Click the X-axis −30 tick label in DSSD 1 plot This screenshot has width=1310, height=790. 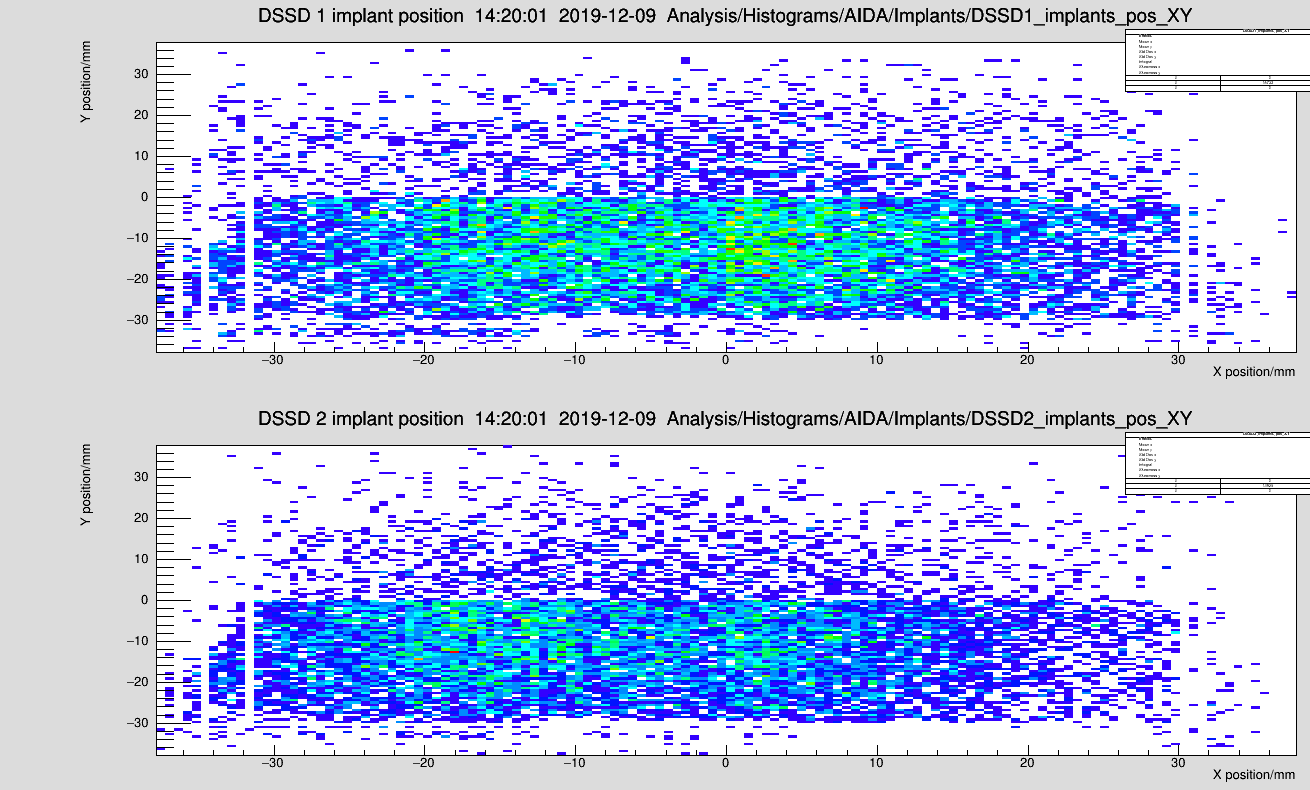pos(272,360)
